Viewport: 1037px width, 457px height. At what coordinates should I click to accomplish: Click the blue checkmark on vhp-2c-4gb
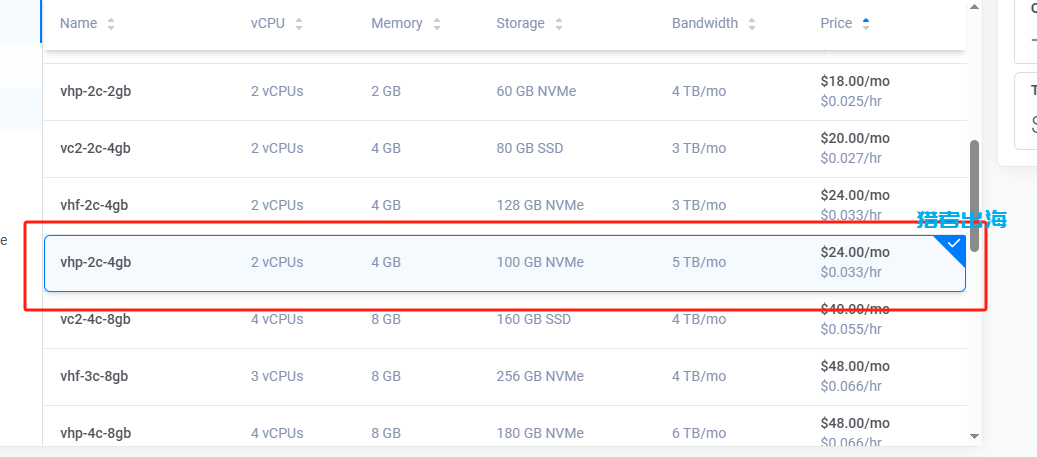[x=953, y=244]
